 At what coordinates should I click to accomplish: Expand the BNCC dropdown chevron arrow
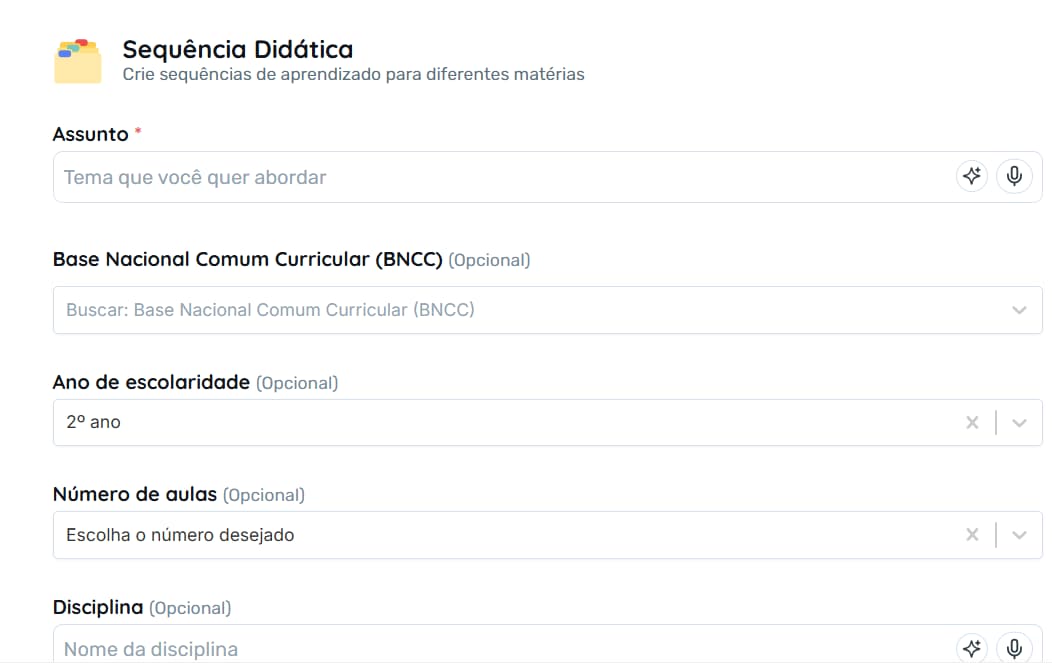click(x=1019, y=310)
